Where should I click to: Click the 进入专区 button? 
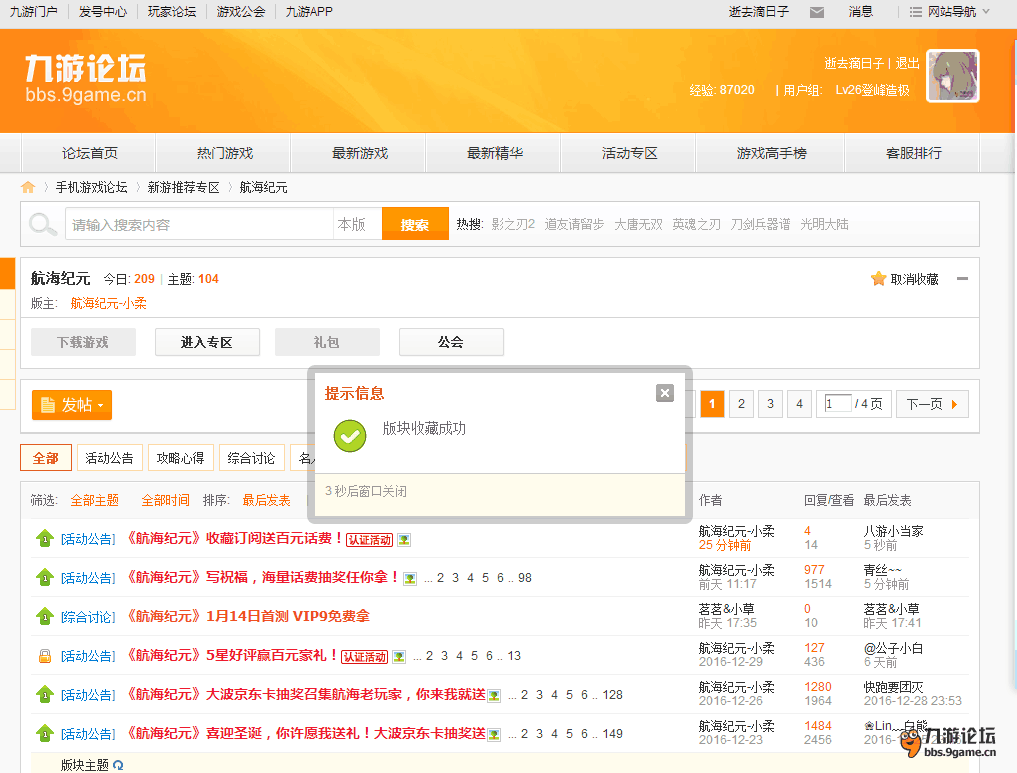click(x=207, y=342)
